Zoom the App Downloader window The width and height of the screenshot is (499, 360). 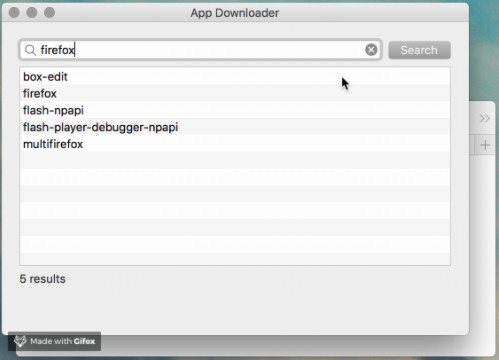click(50, 13)
